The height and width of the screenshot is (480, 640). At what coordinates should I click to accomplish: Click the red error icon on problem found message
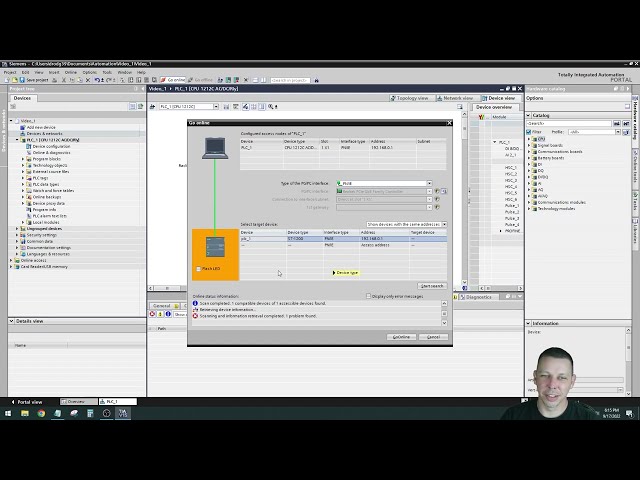click(195, 316)
